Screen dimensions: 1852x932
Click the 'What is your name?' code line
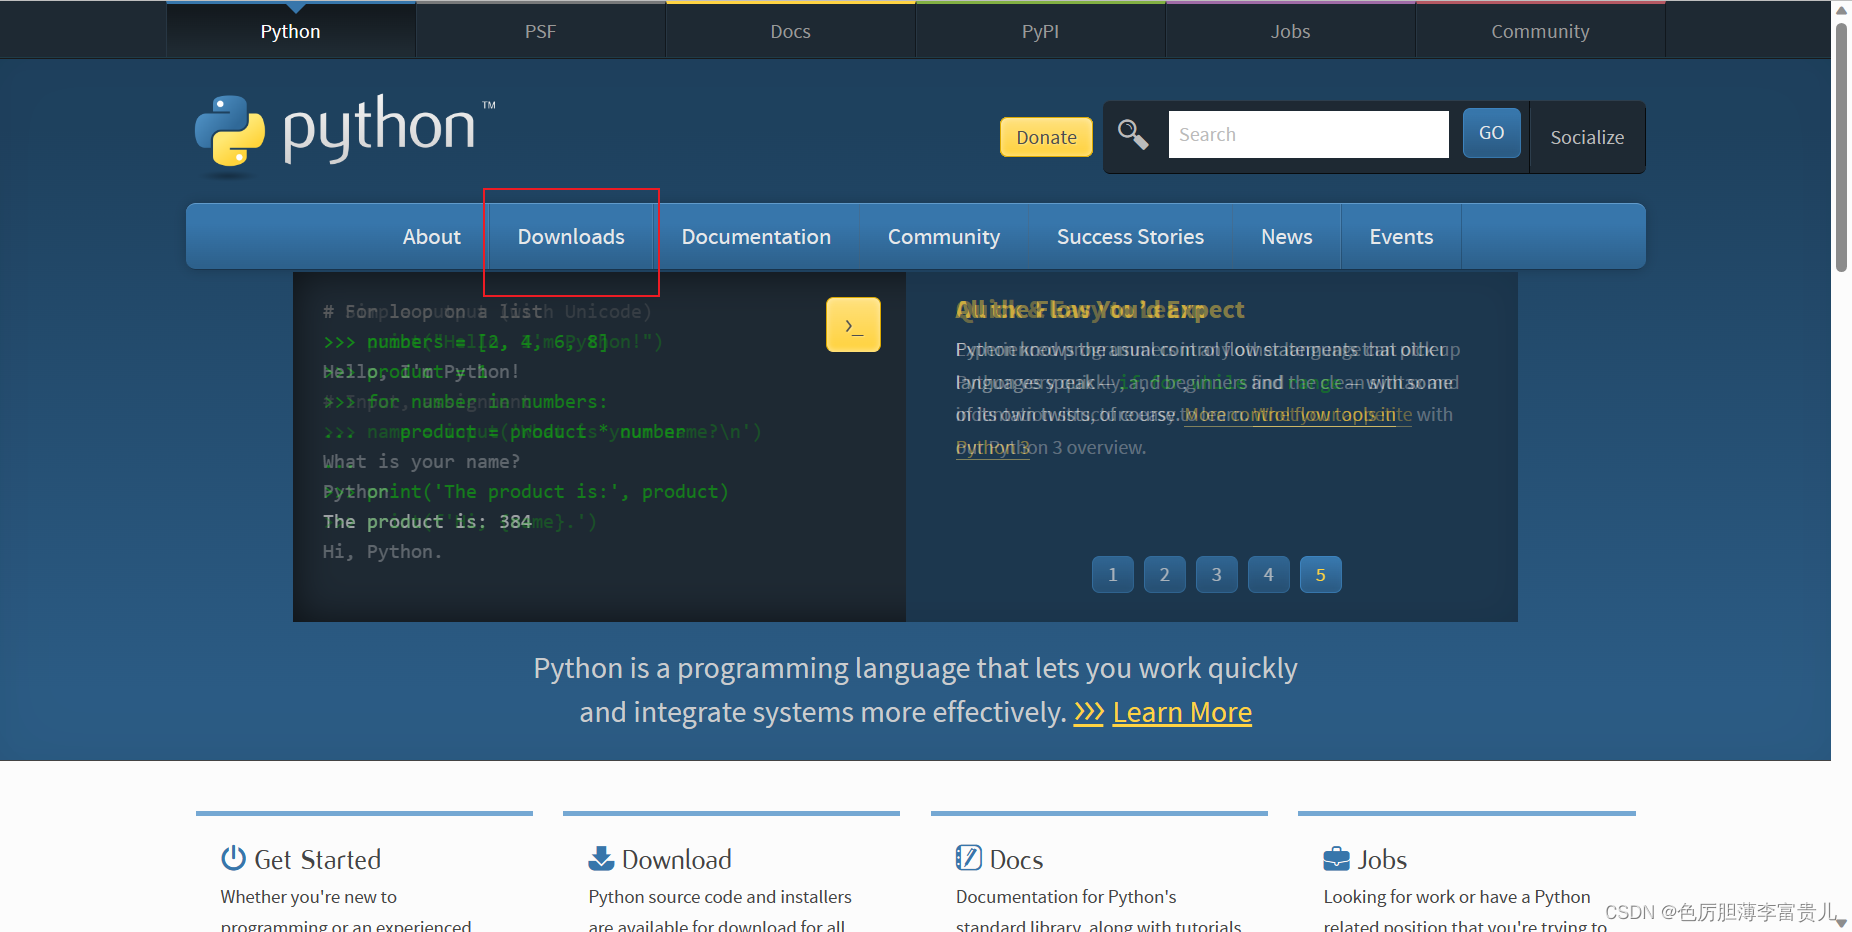pos(421,461)
